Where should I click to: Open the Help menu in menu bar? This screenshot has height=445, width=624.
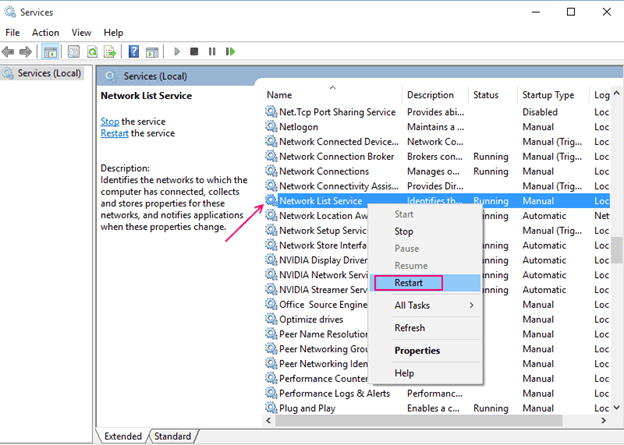point(113,33)
